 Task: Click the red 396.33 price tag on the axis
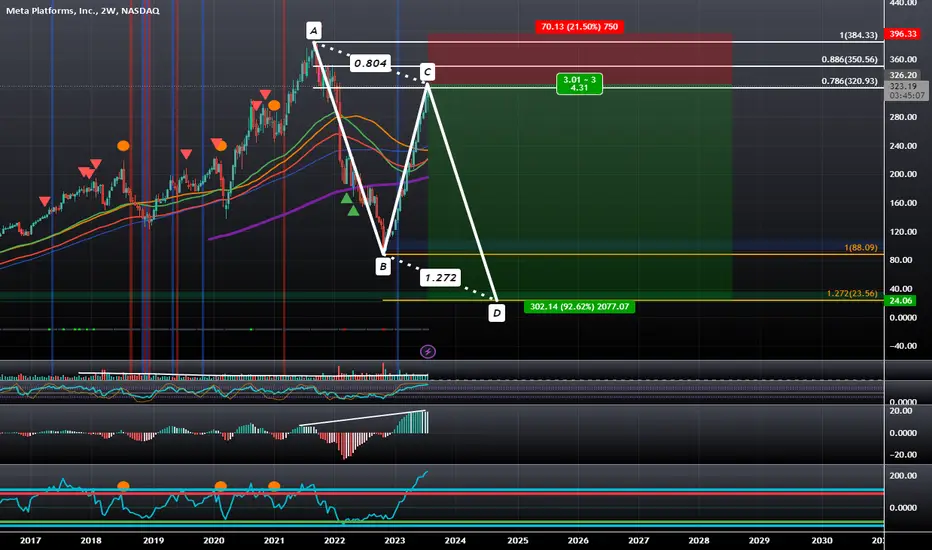point(902,34)
